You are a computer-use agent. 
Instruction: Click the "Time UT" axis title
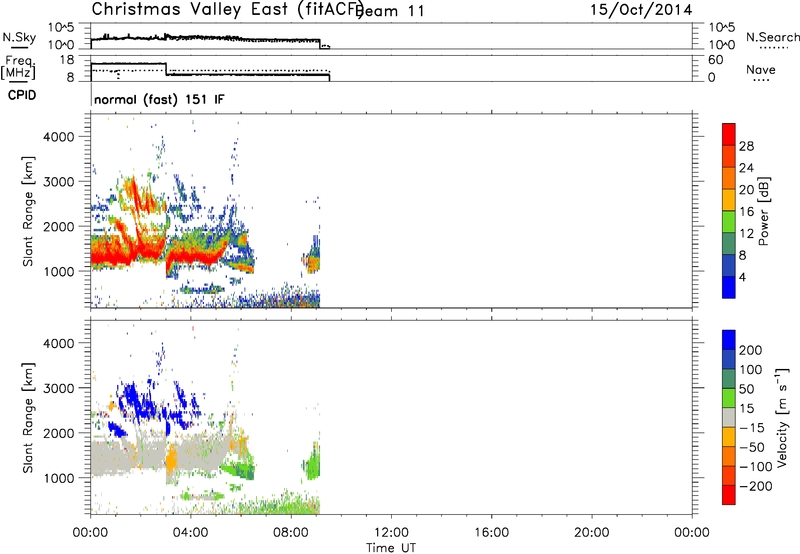(391, 548)
